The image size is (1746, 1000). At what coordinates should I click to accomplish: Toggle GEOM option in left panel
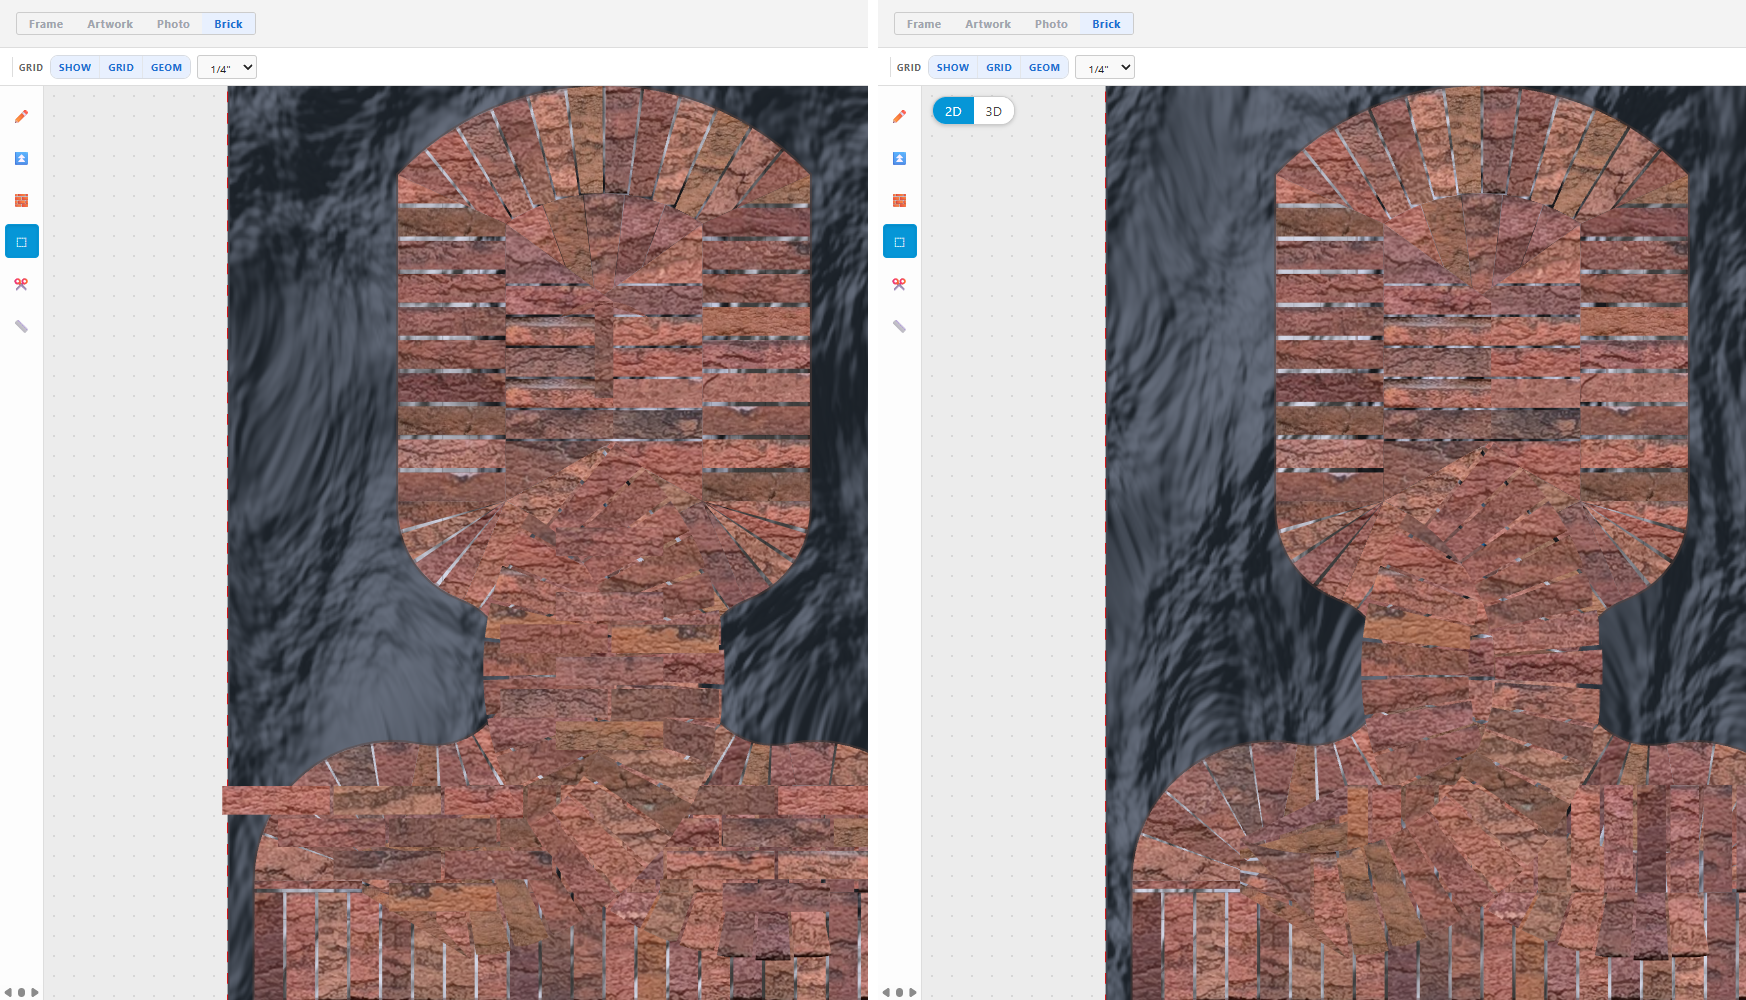coord(166,68)
